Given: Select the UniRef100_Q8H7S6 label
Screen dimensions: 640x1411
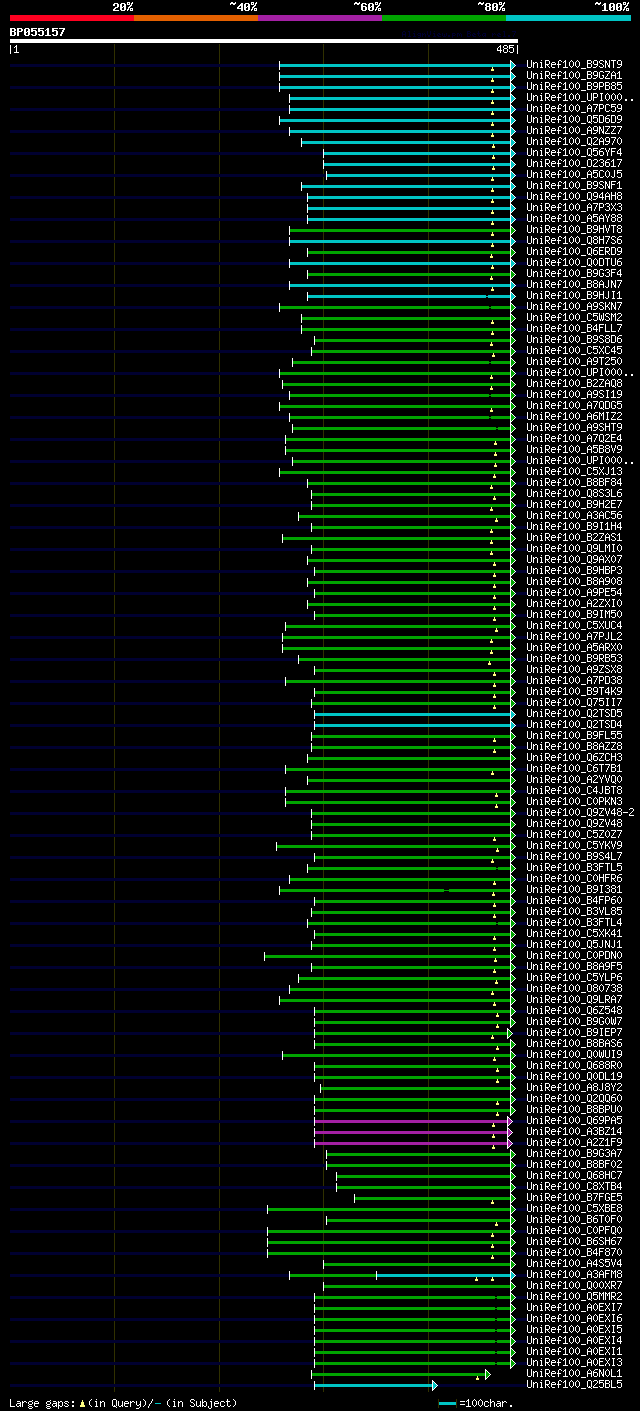Looking at the screenshot, I should pos(574,241).
